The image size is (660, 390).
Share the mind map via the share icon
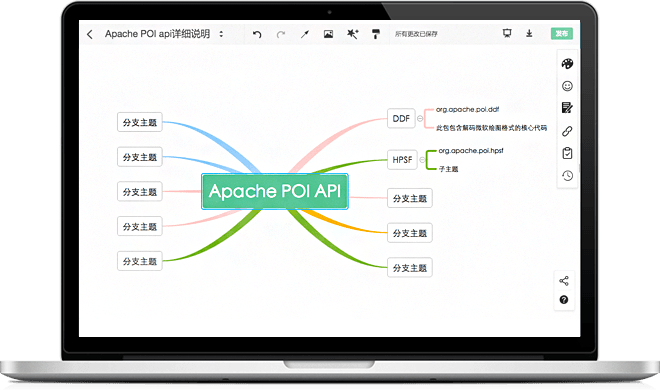(564, 281)
